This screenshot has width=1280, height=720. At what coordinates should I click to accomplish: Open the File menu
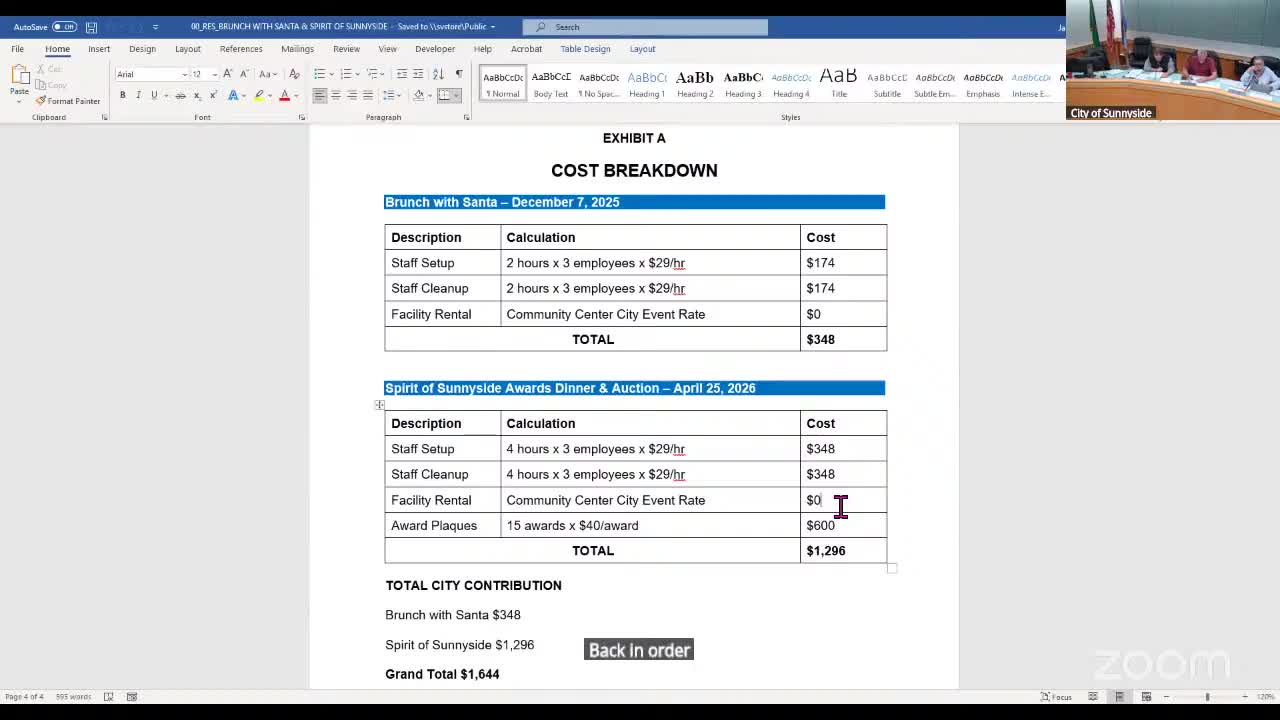[x=18, y=49]
